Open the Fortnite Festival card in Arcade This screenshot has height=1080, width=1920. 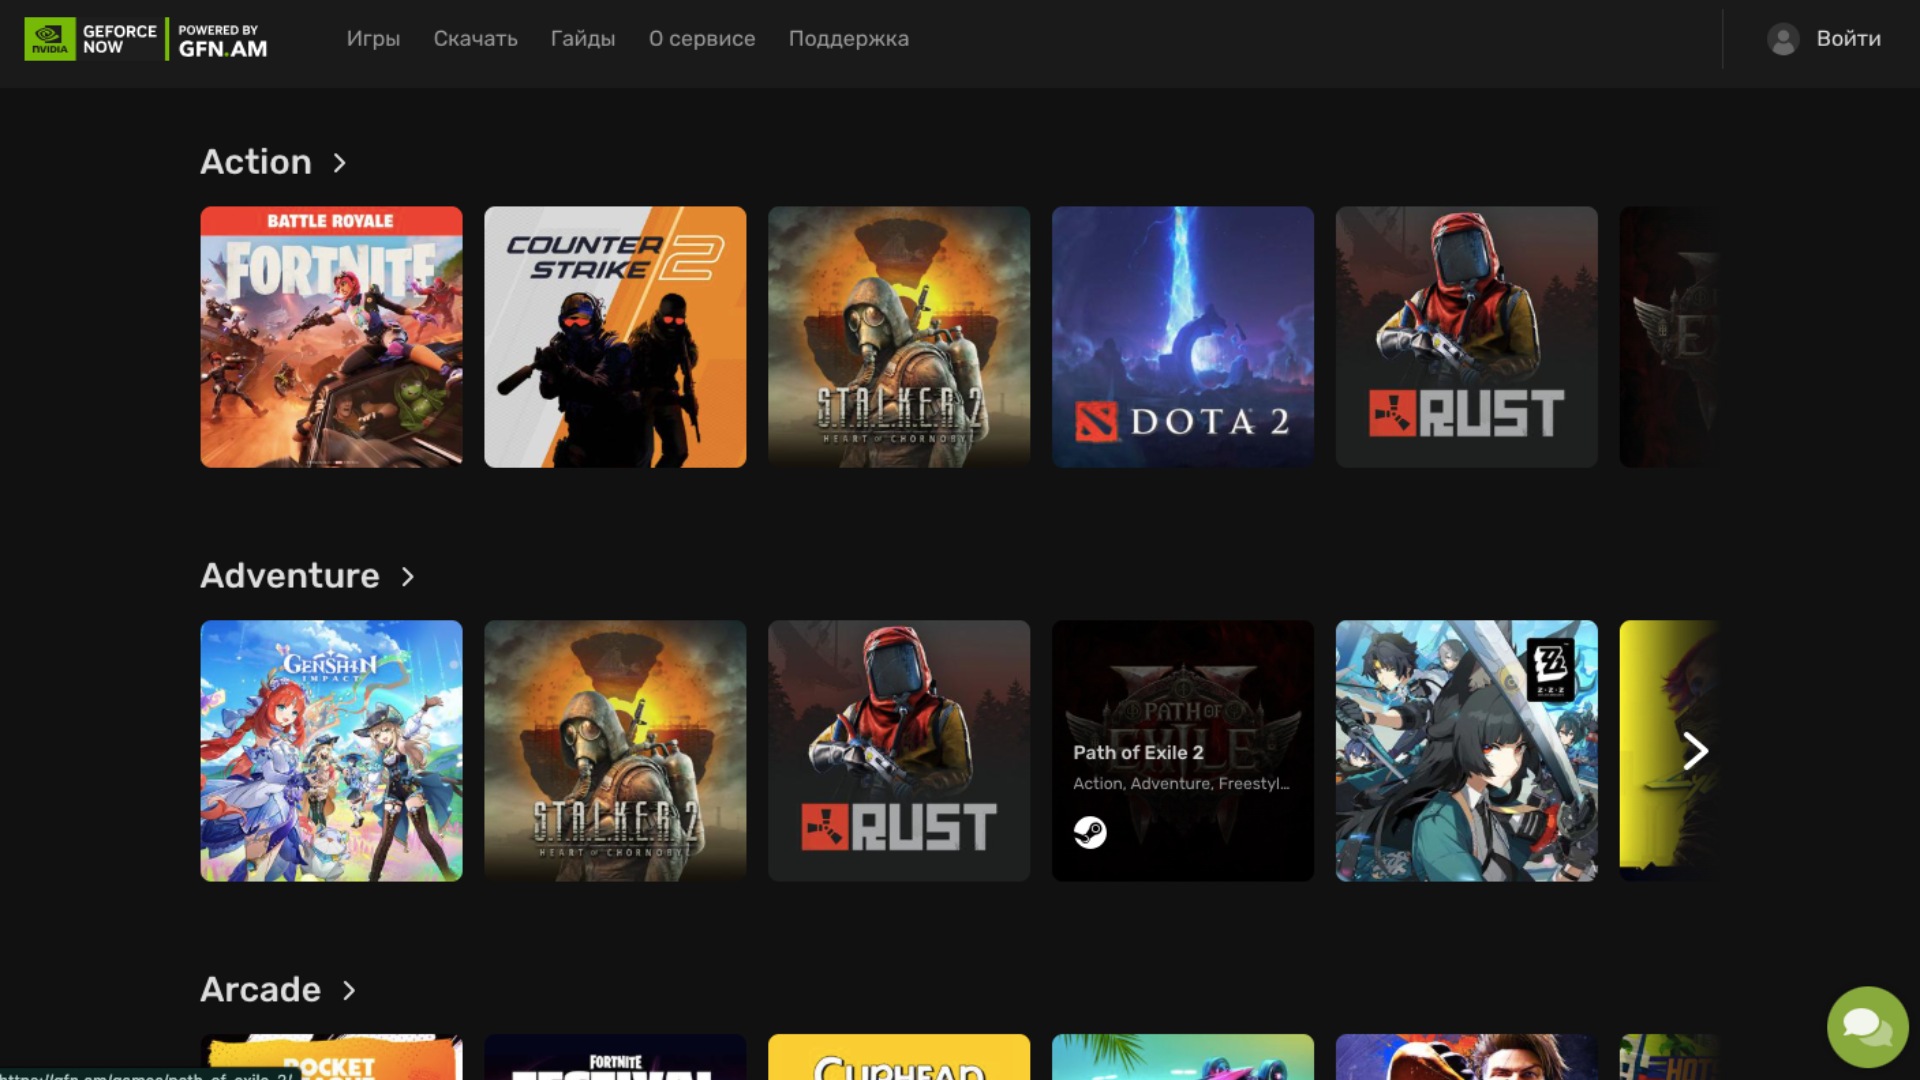point(615,1057)
